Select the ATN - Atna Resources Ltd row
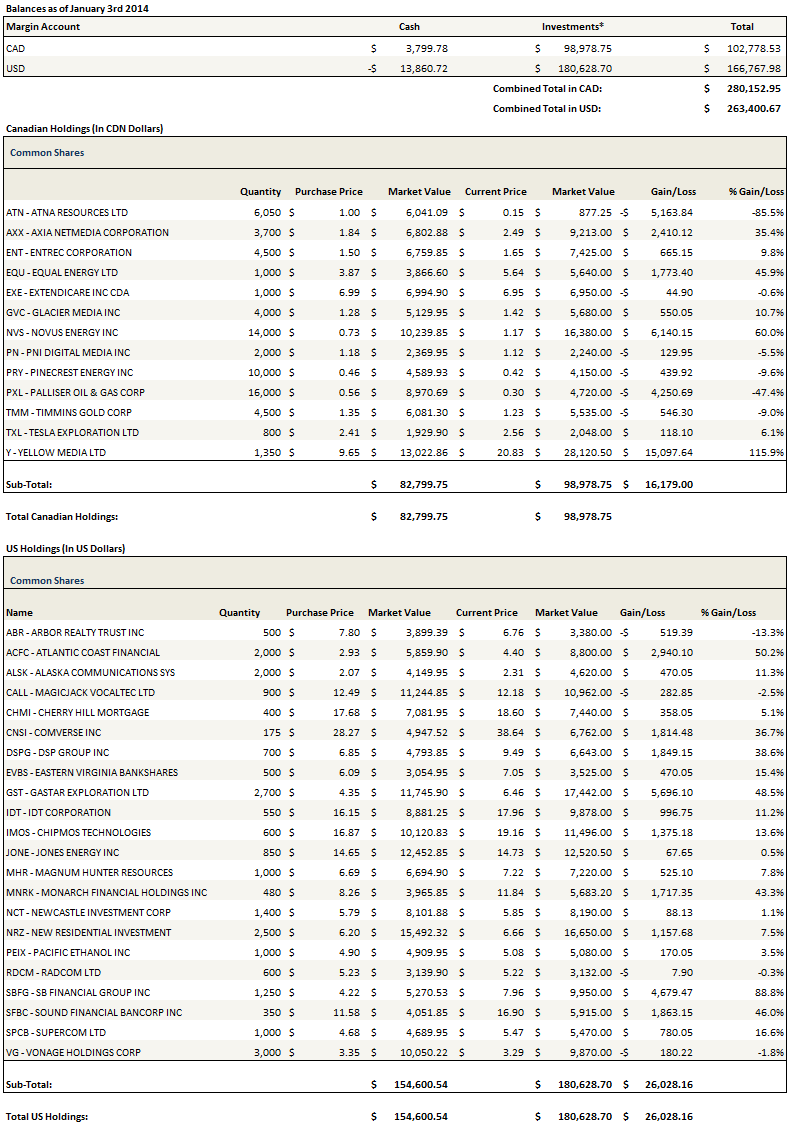 [66, 212]
